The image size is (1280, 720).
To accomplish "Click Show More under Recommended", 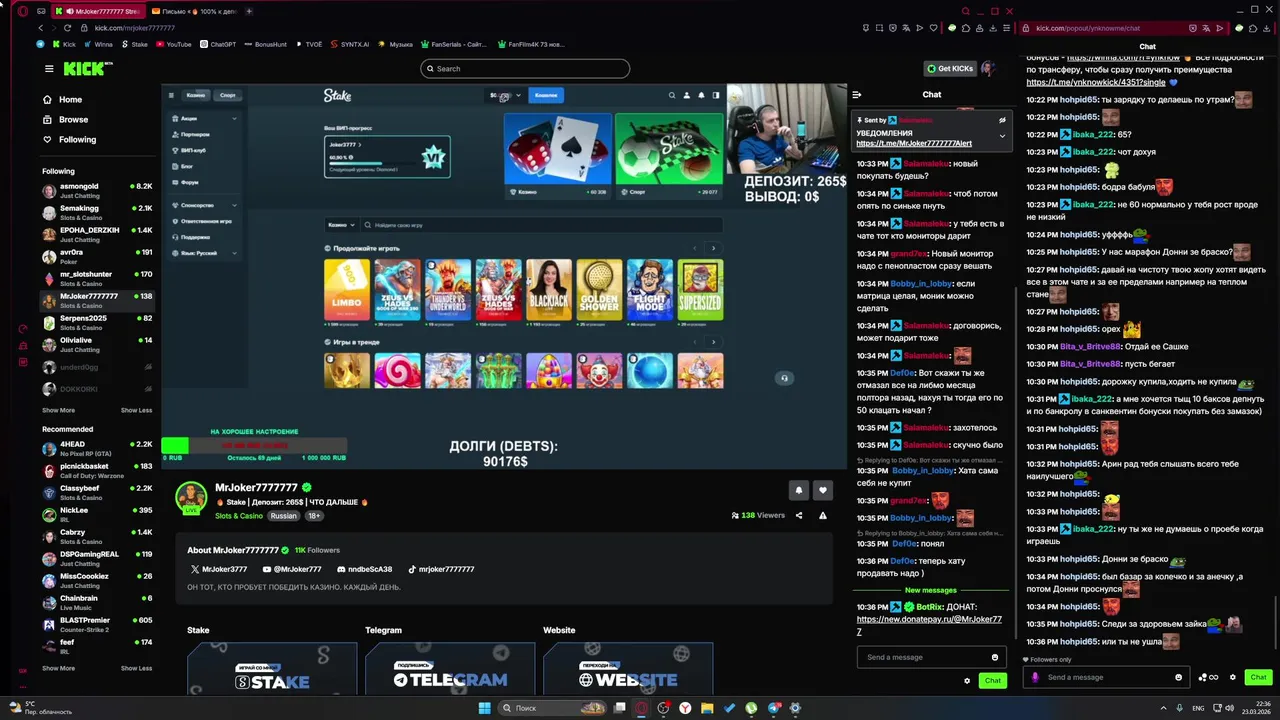I will point(58,668).
